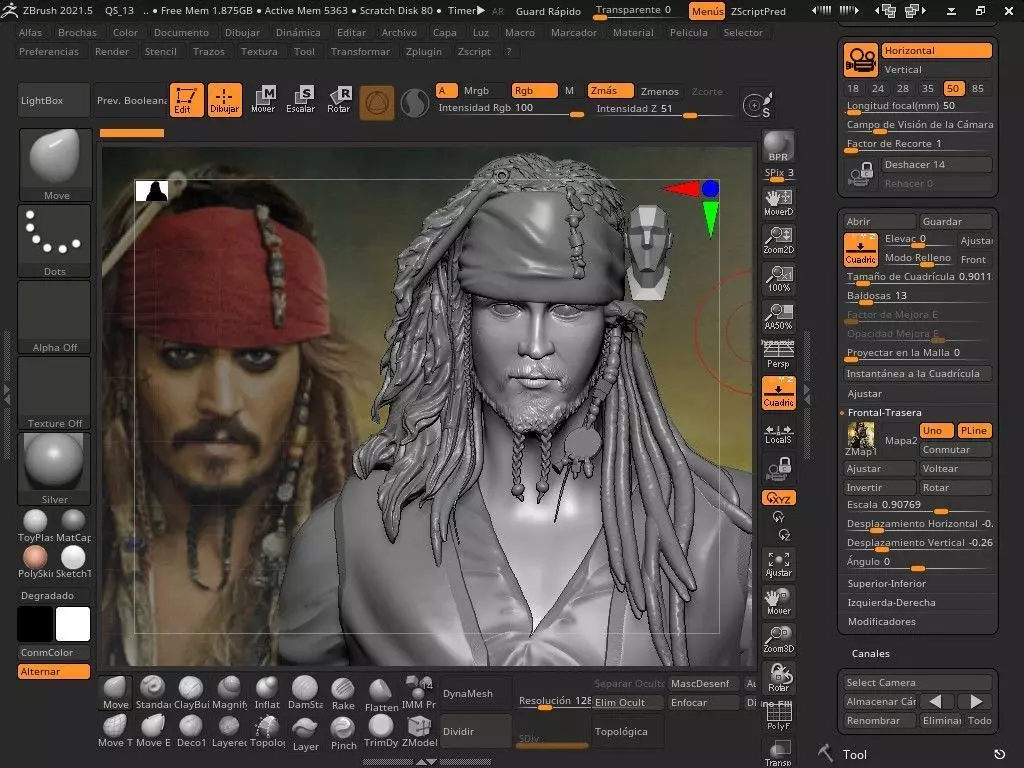The image size is (1024, 768).
Task: Click the Dividir button
Action: coord(476,731)
